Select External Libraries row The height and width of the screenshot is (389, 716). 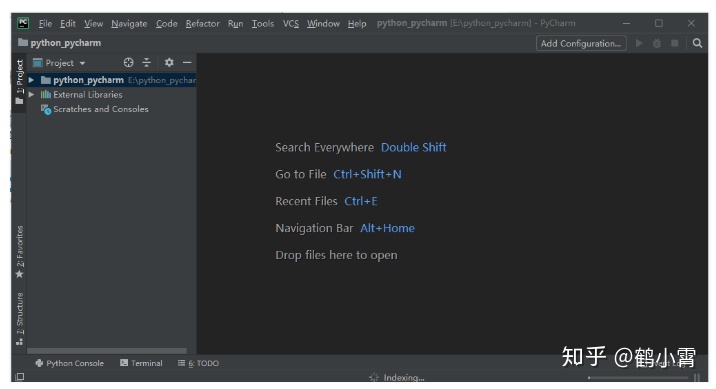tap(112, 95)
